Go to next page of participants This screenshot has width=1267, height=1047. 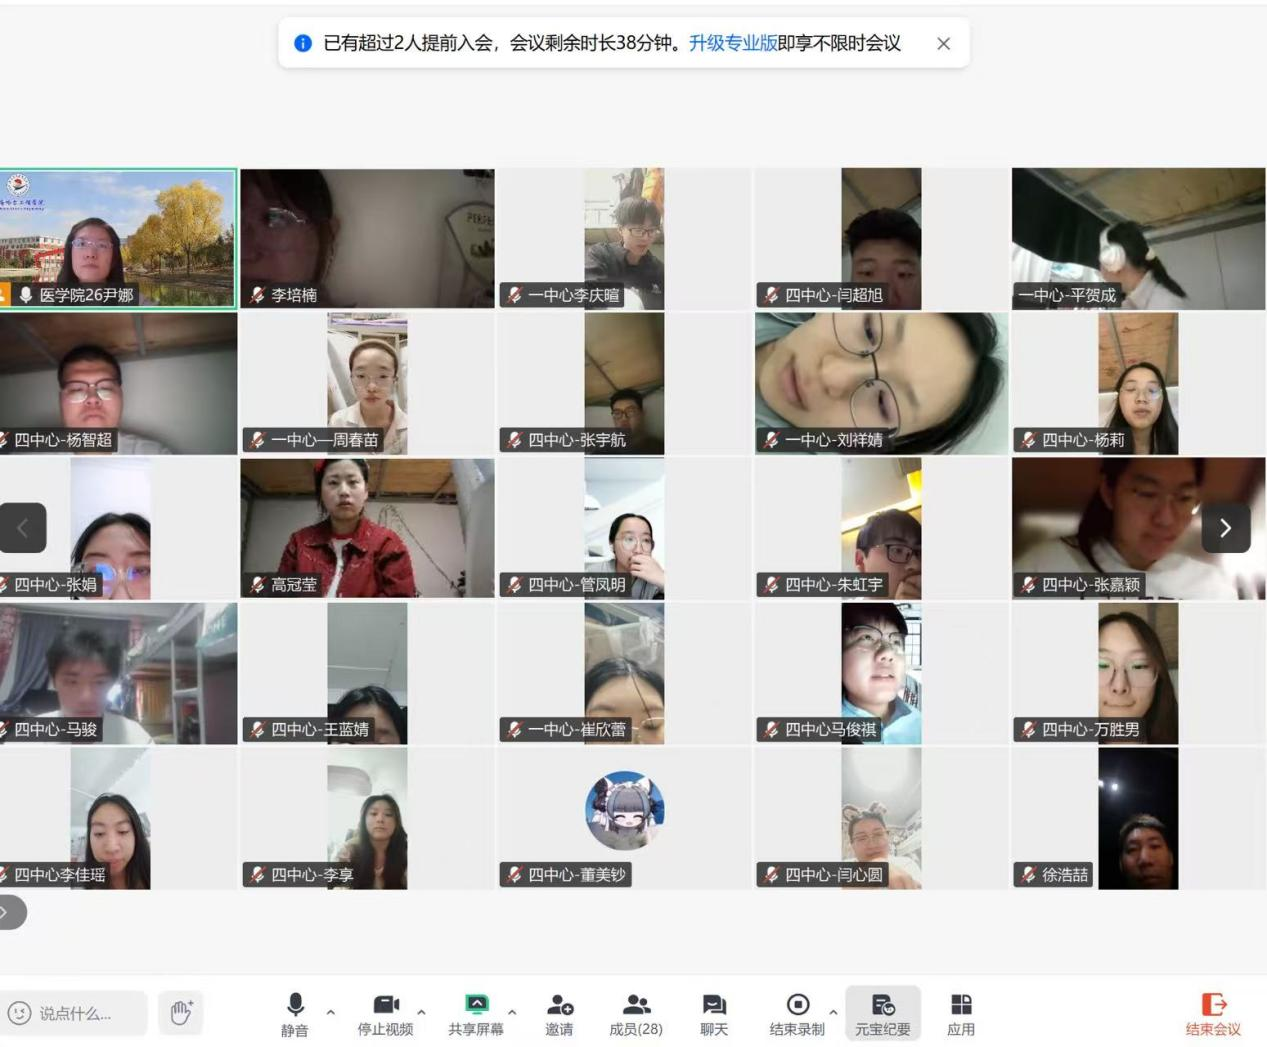tap(1226, 528)
